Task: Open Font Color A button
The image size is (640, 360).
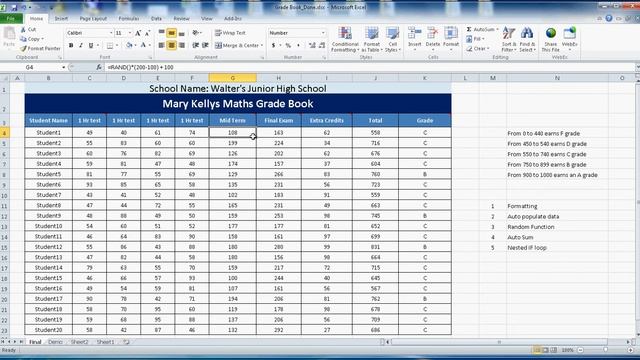Action: pyautogui.click(x=143, y=45)
